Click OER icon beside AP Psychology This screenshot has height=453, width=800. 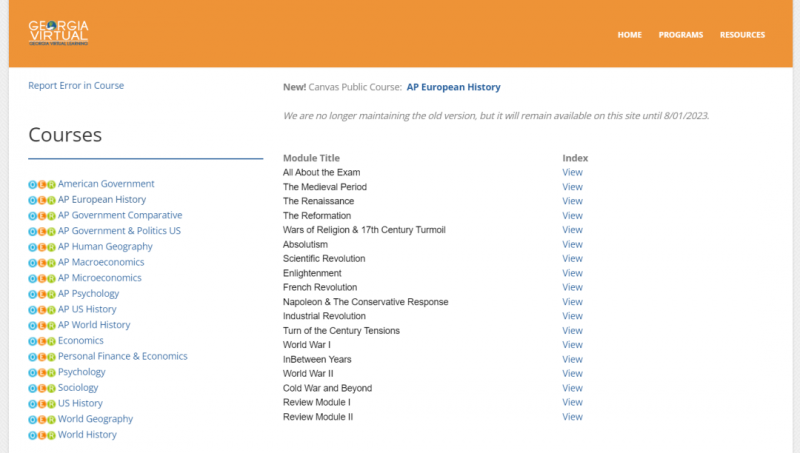(42, 294)
